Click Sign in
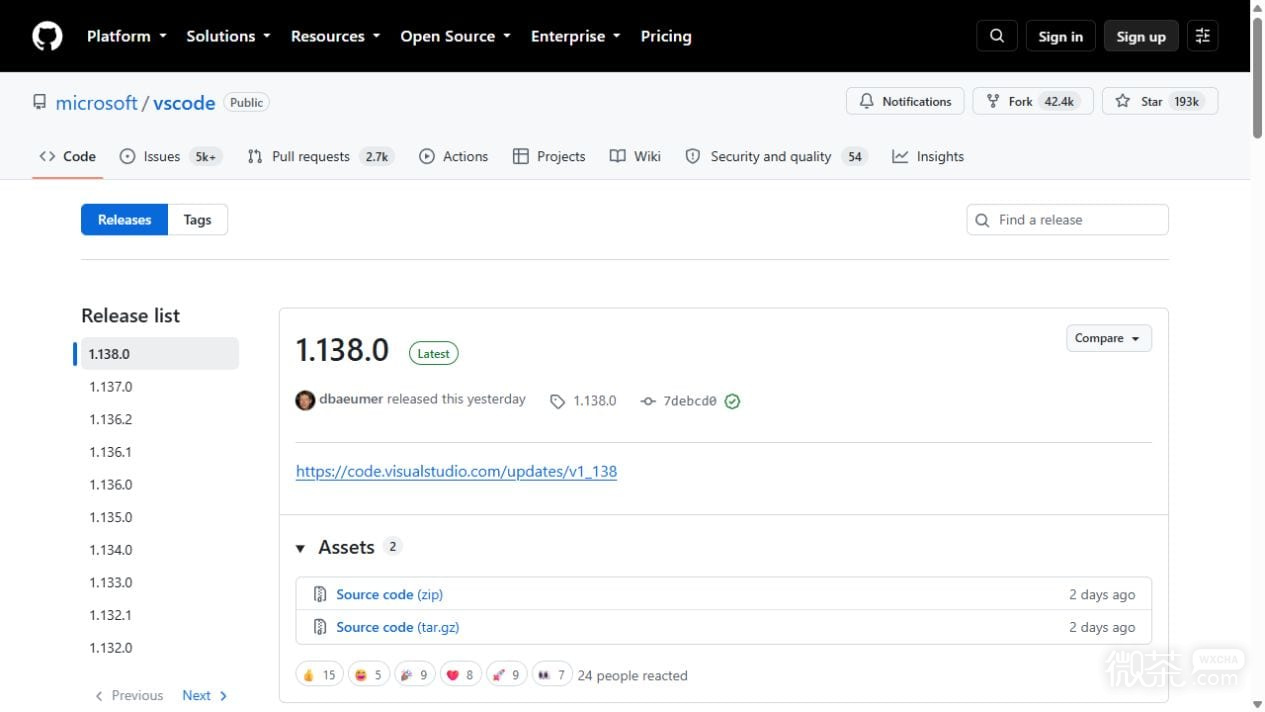This screenshot has height=712, width=1265. pos(1060,36)
